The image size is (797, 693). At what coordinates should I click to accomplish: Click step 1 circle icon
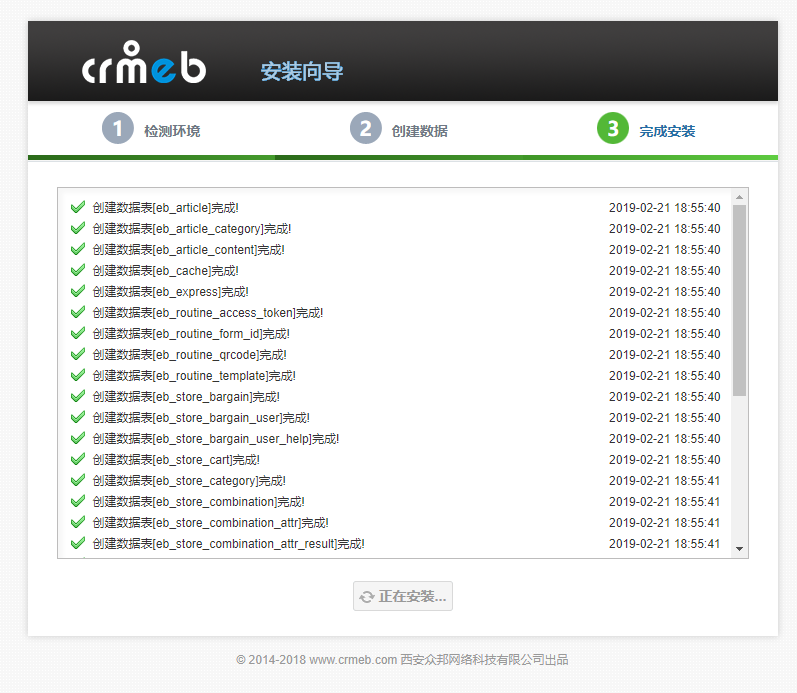pos(117,128)
